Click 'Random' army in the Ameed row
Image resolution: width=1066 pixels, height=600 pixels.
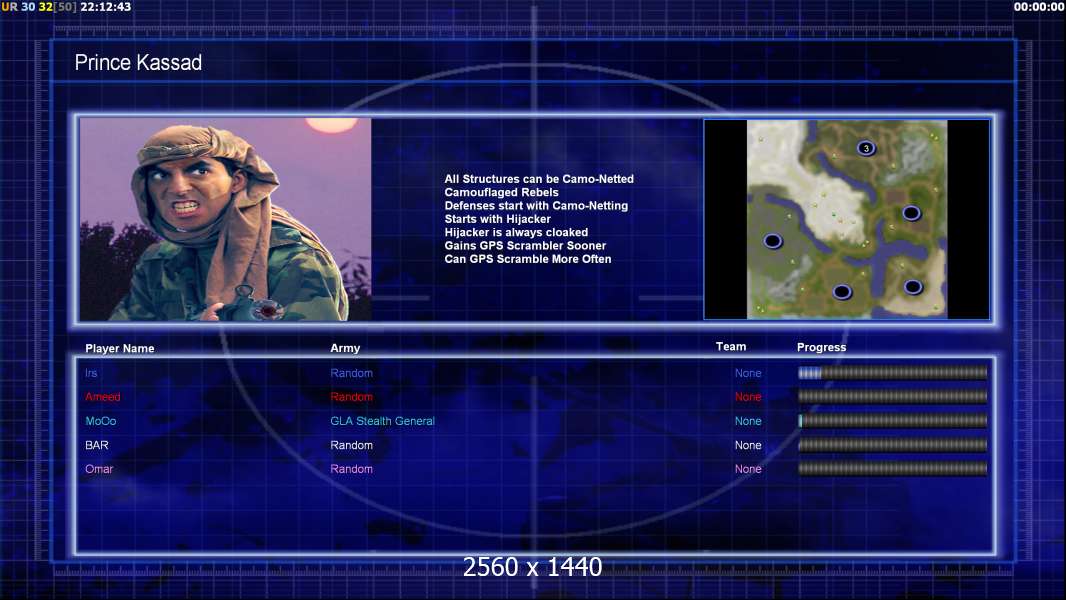(351, 397)
